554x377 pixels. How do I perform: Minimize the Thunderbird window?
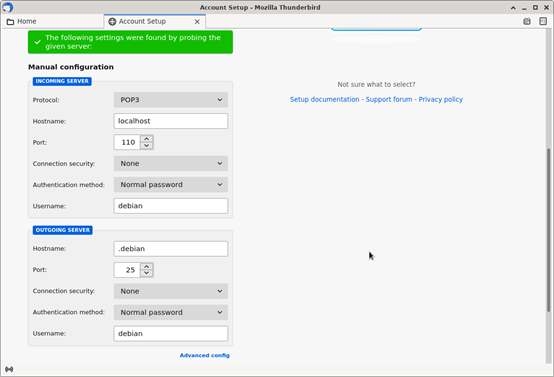point(524,7)
